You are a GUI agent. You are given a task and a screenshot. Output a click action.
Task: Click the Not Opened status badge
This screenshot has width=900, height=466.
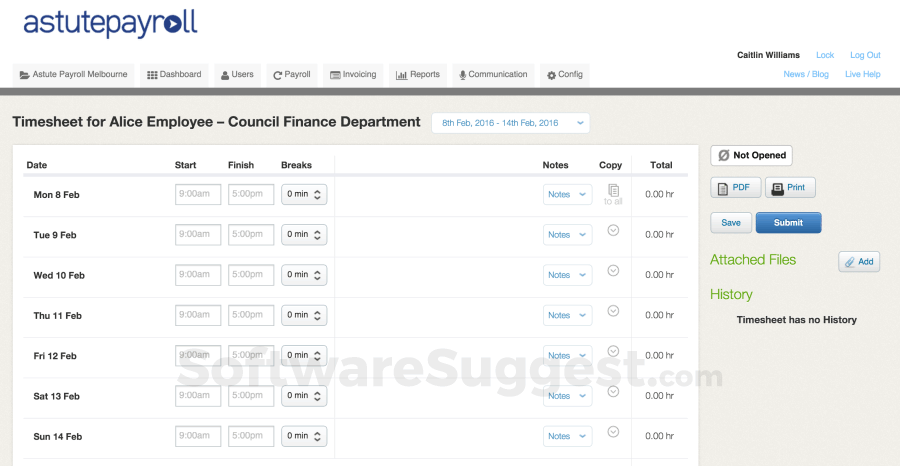click(751, 156)
